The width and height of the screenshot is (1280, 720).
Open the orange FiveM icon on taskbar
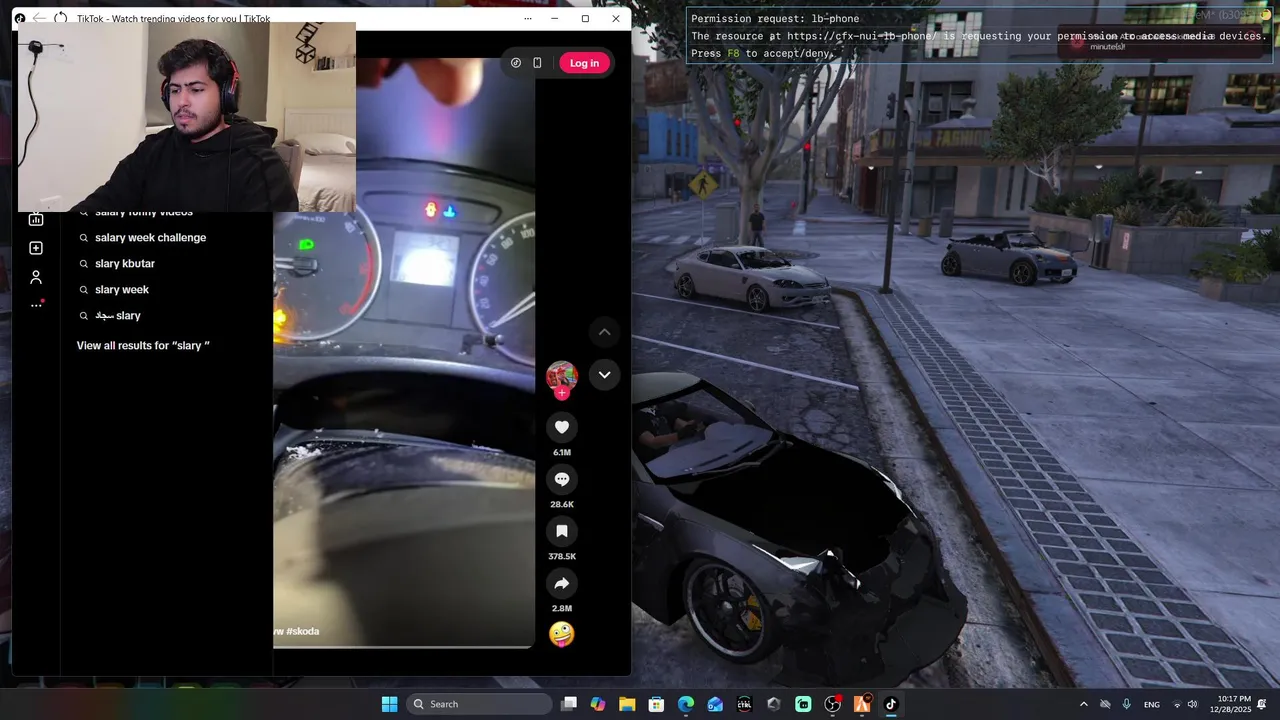tap(862, 704)
